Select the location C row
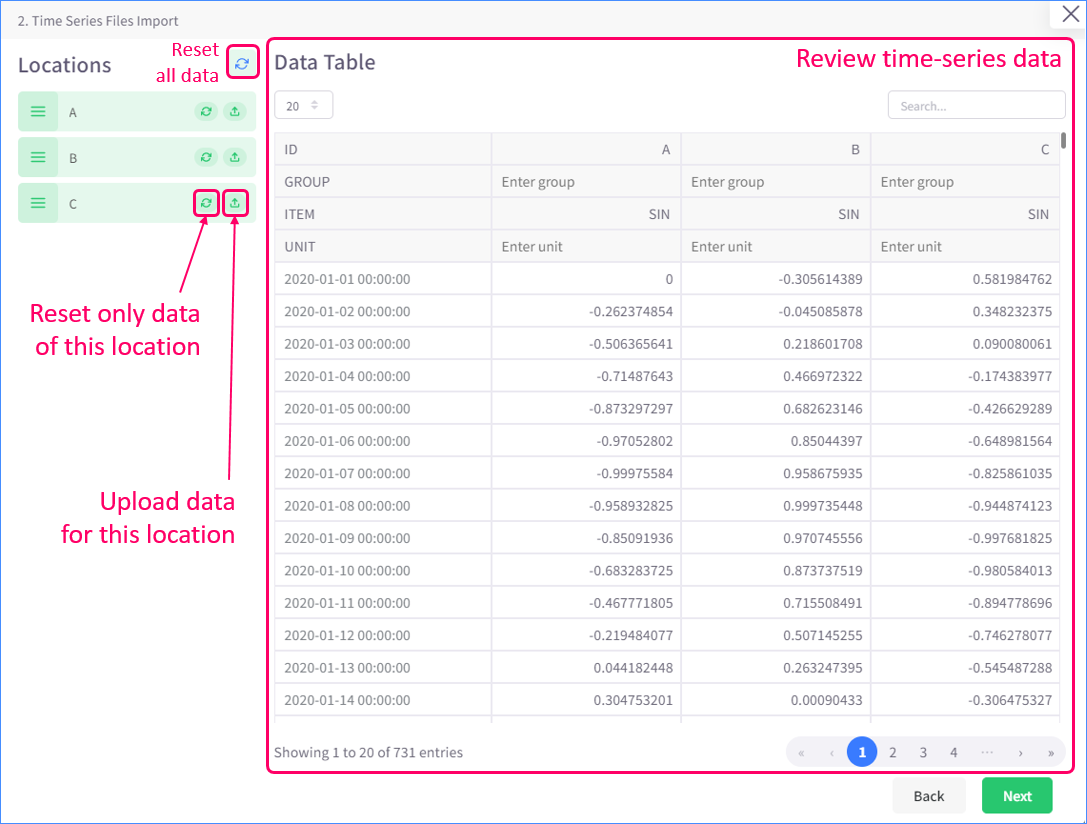Viewport: 1087px width, 824px height. [x=137, y=203]
